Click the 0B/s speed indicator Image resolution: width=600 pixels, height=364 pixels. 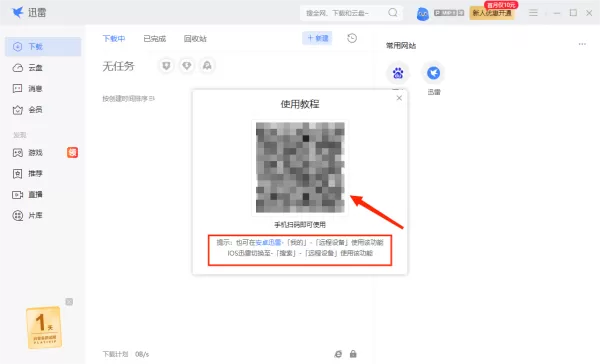click(x=142, y=354)
